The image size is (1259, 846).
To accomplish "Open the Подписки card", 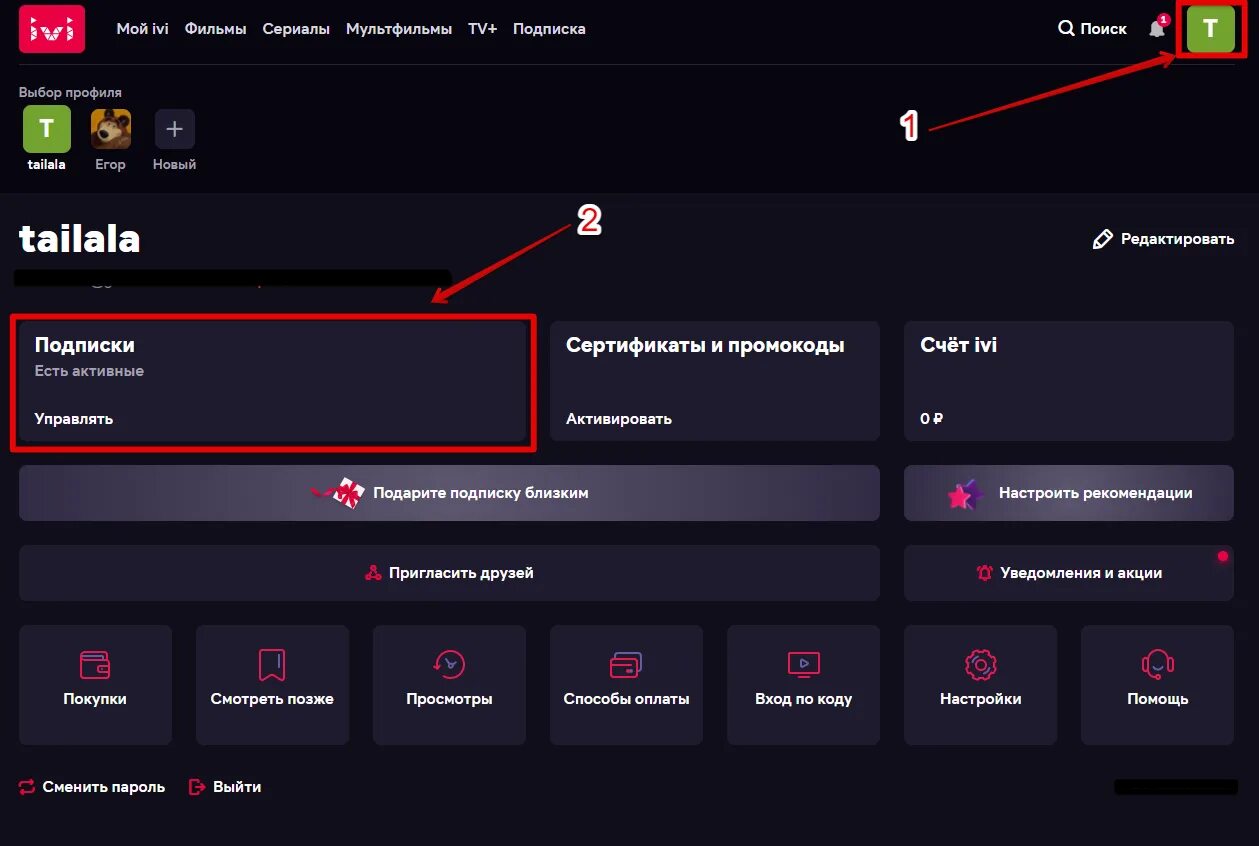I will (274, 381).
